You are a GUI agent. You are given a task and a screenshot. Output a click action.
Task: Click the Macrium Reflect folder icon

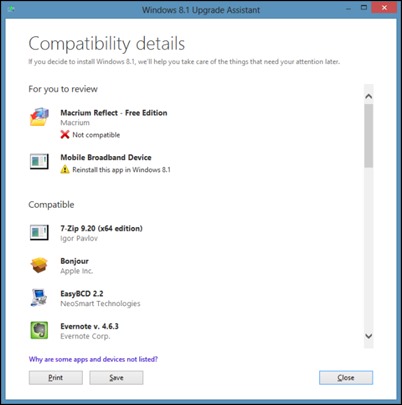[39, 117]
